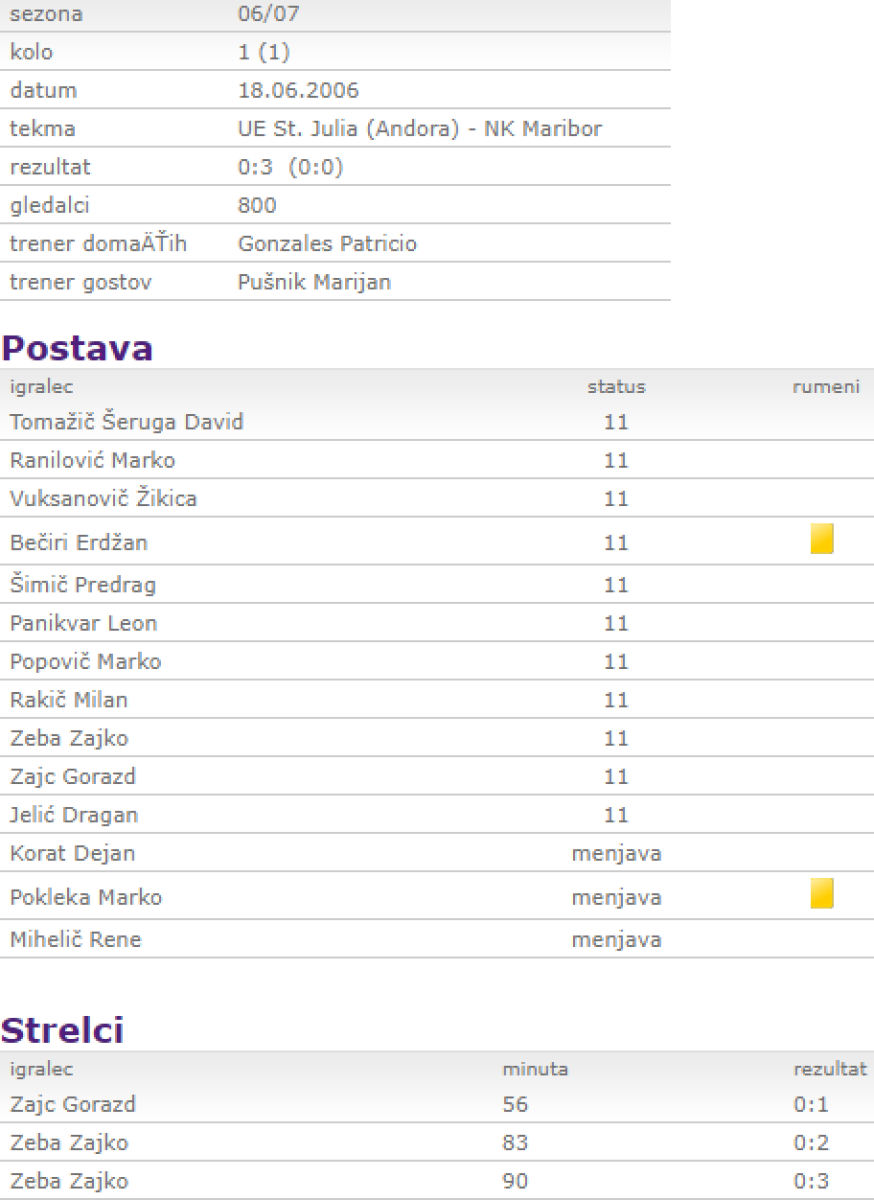Screen dimensions: 874x1200
Task: Click the Strelci section heading
Action: (62, 1031)
